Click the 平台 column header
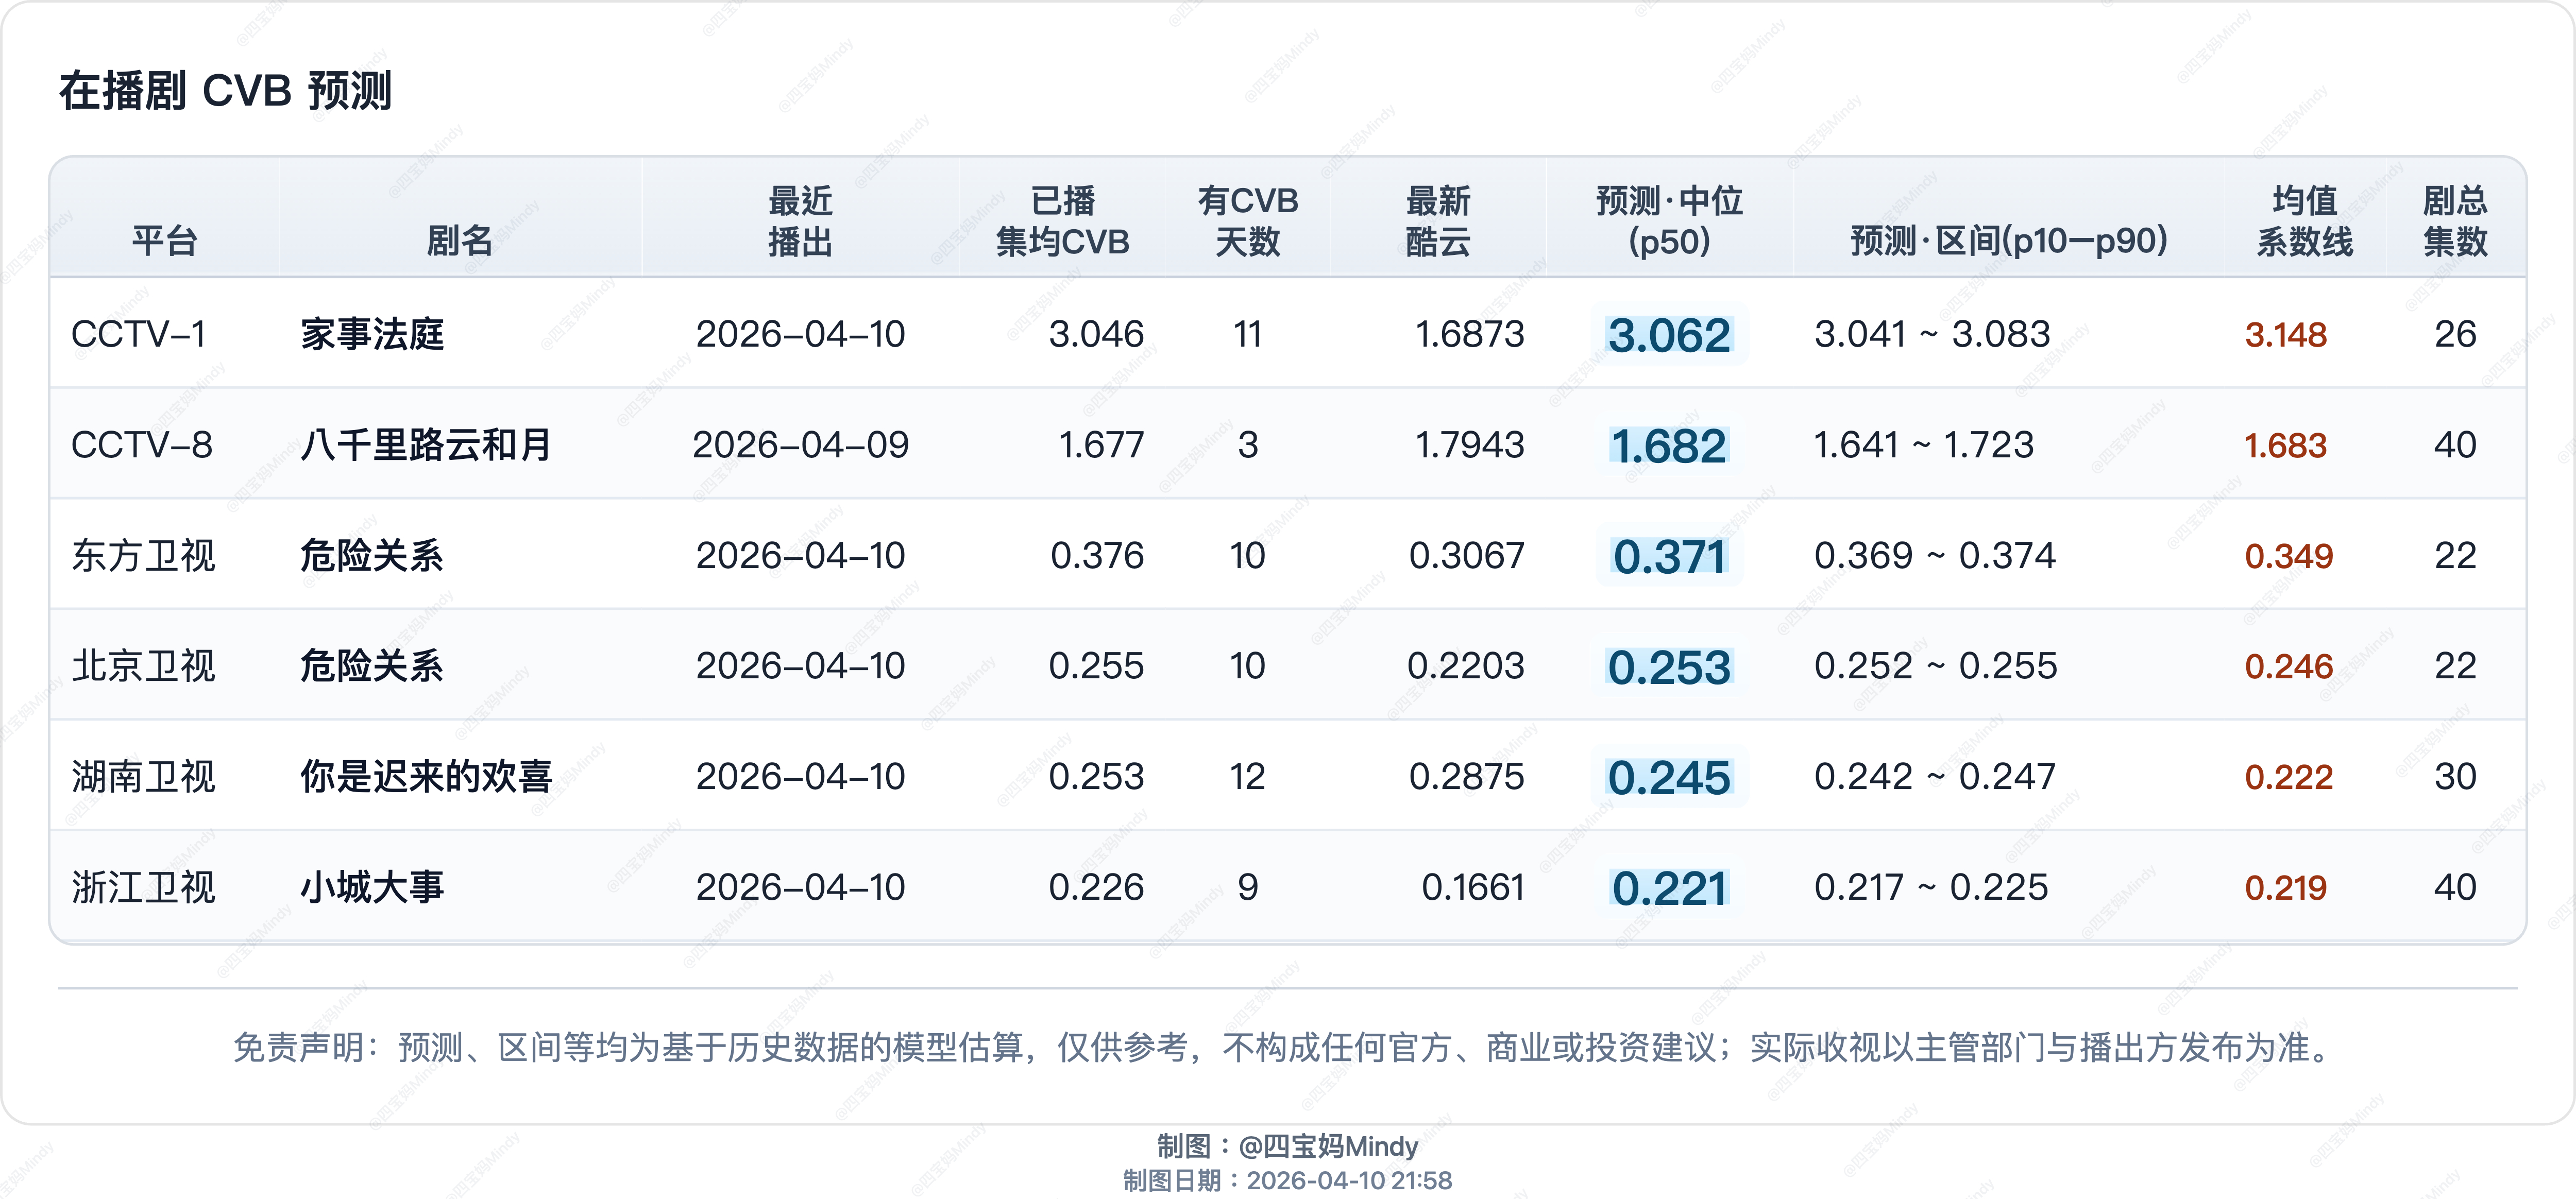2576x1199 pixels. [x=164, y=241]
